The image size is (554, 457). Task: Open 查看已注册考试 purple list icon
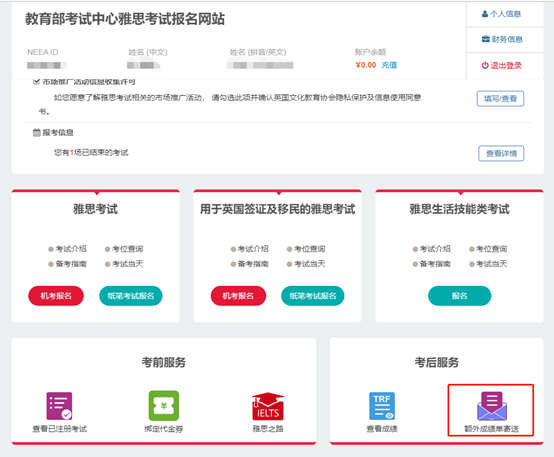[x=59, y=406]
